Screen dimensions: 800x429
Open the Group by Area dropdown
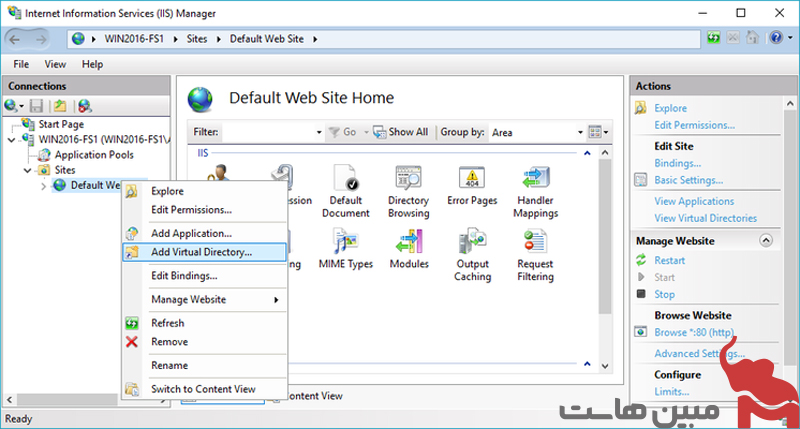point(580,132)
